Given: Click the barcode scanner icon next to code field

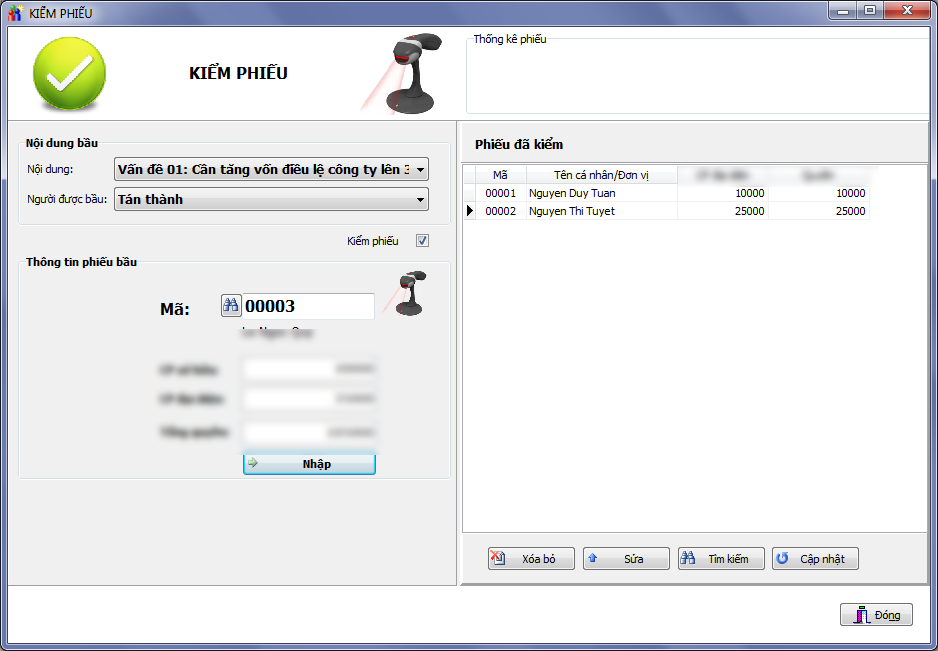Looking at the screenshot, I should tap(410, 293).
